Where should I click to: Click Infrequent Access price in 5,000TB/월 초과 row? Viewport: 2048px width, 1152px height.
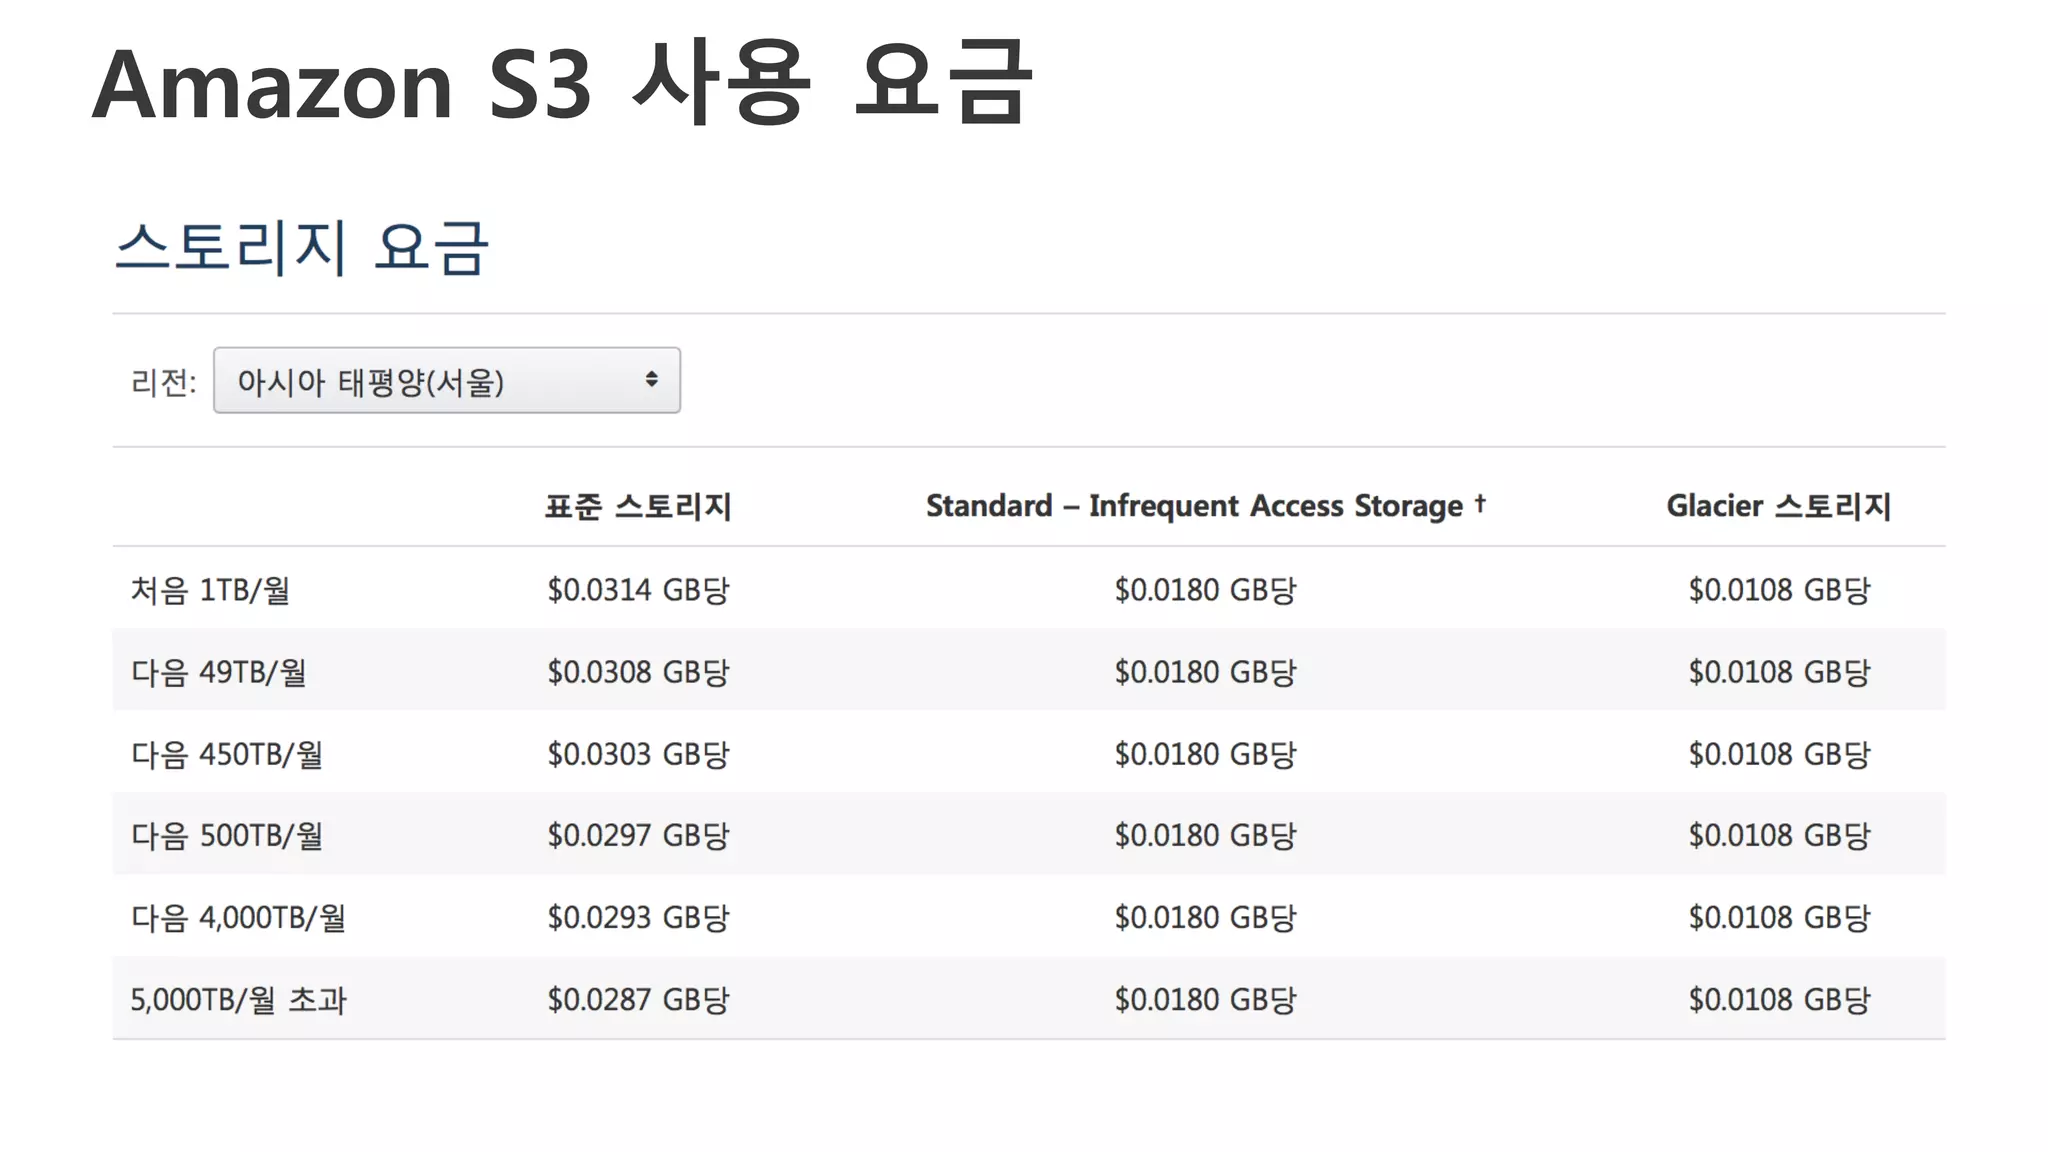(x=1204, y=1000)
